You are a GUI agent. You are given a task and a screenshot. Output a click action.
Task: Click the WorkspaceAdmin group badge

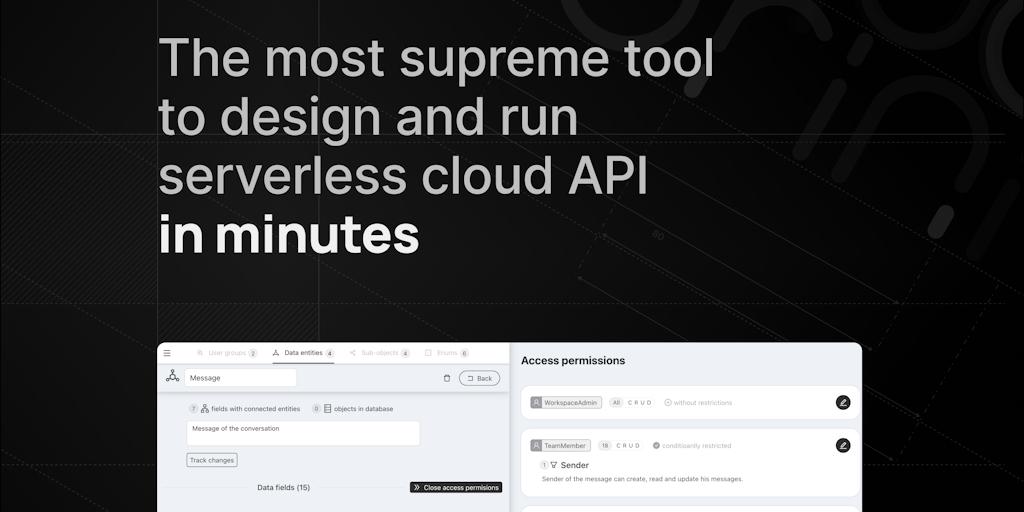pyautogui.click(x=566, y=402)
